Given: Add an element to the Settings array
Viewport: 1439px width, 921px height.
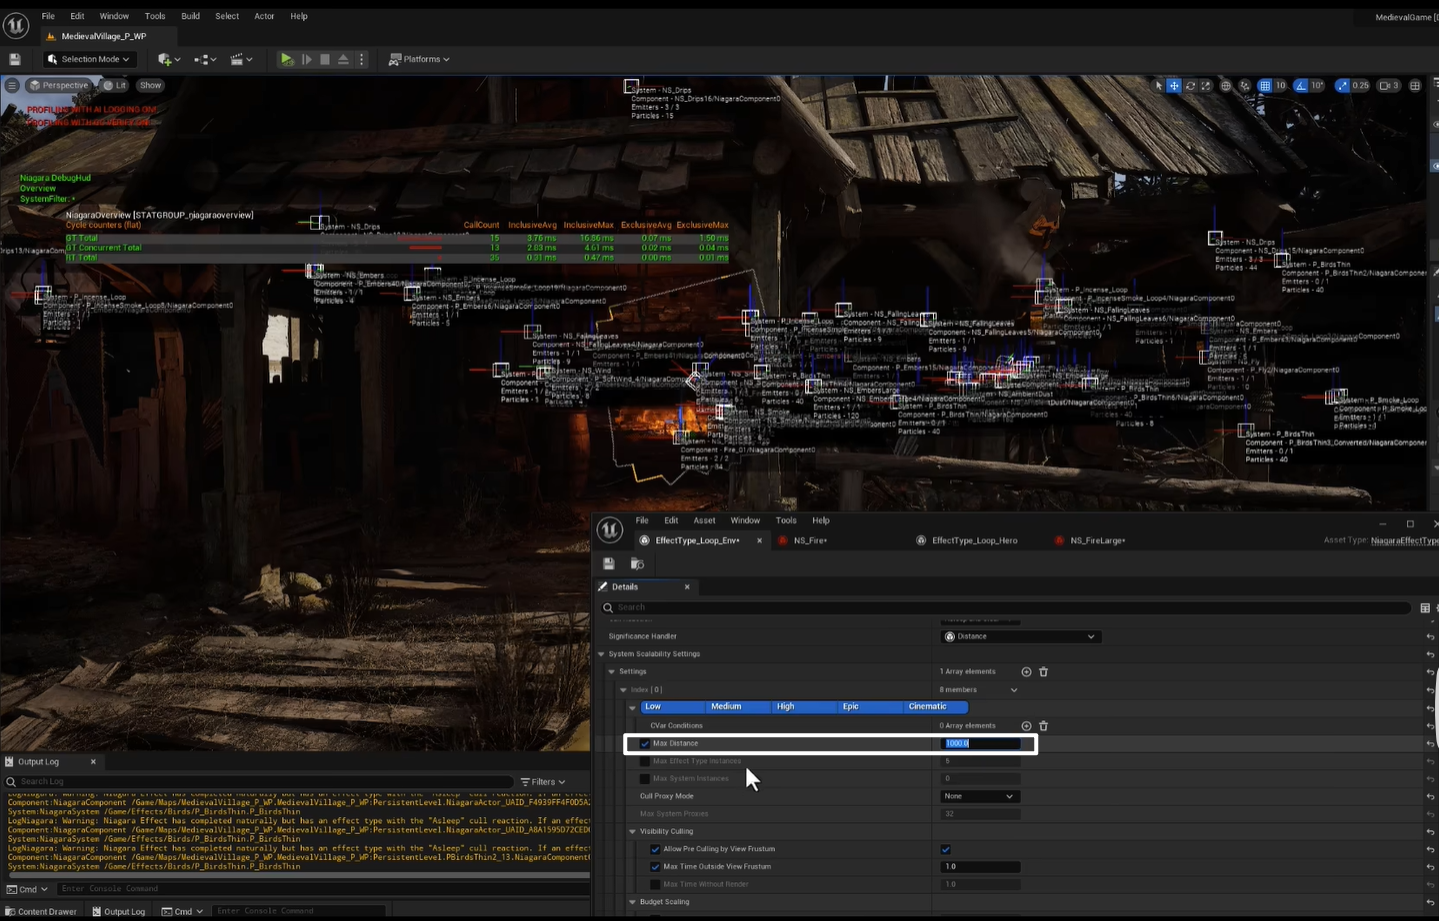Looking at the screenshot, I should (1026, 672).
